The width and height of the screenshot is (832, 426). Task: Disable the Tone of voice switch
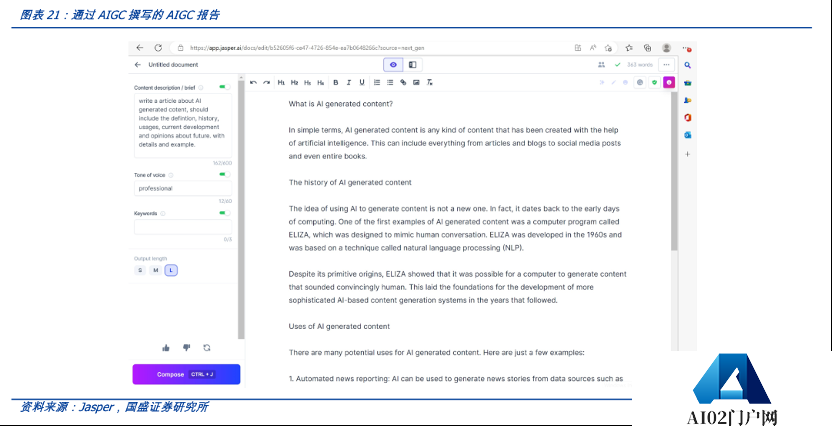(x=225, y=174)
